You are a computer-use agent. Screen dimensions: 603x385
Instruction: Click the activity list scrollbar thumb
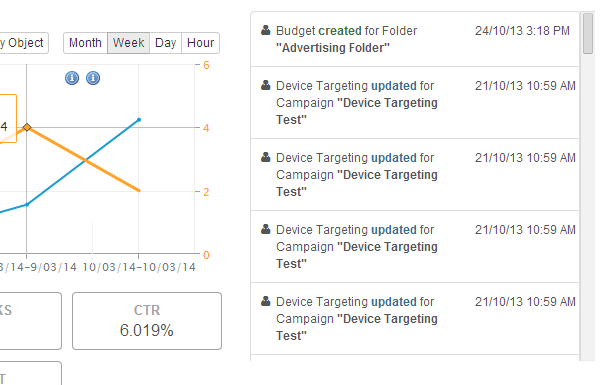588,33
